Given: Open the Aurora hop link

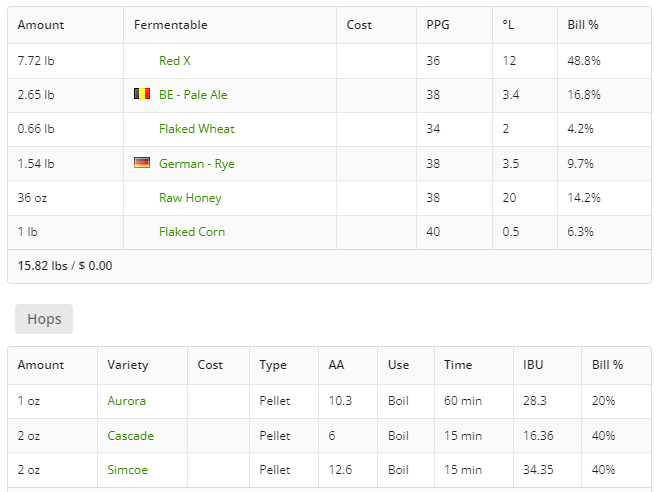Looking at the screenshot, I should pyautogui.click(x=126, y=401).
